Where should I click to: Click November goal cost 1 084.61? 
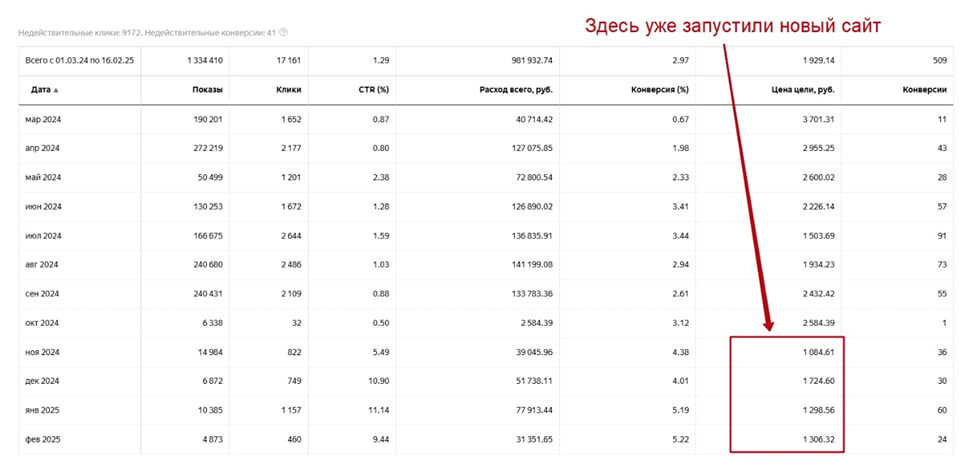[817, 352]
